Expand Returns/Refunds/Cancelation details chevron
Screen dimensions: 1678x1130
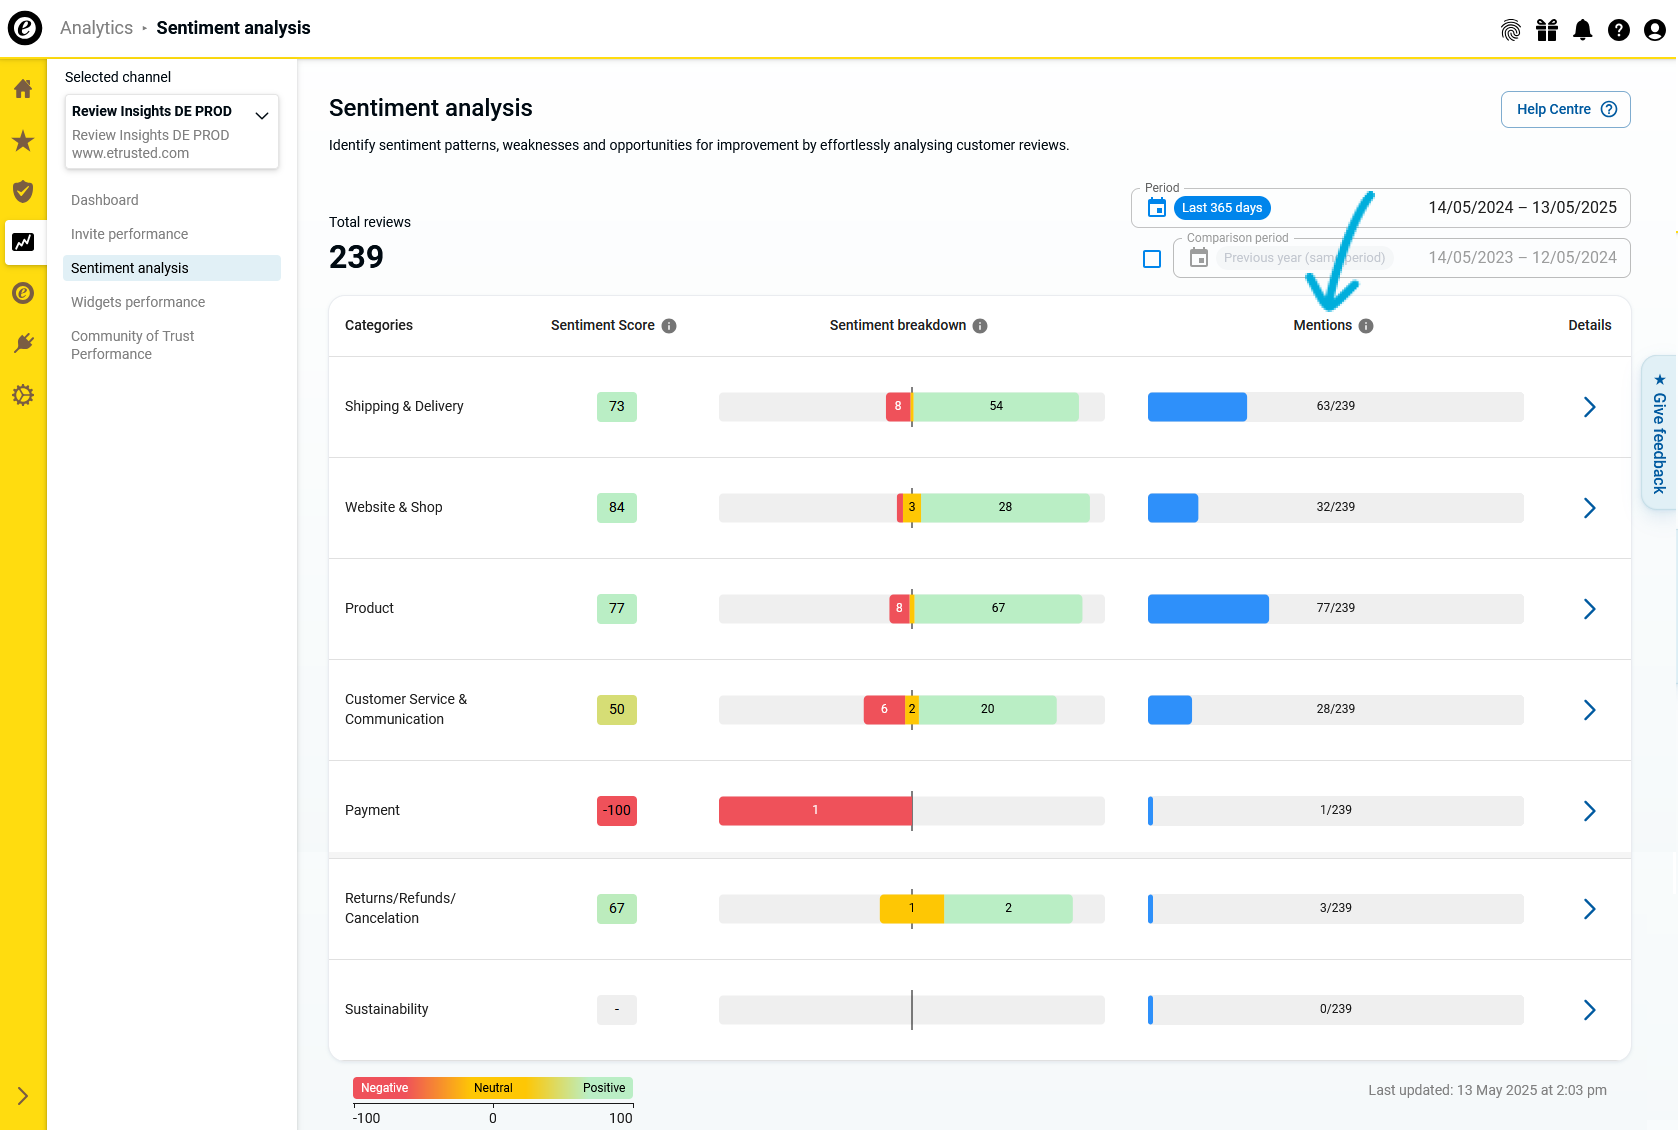1590,909
